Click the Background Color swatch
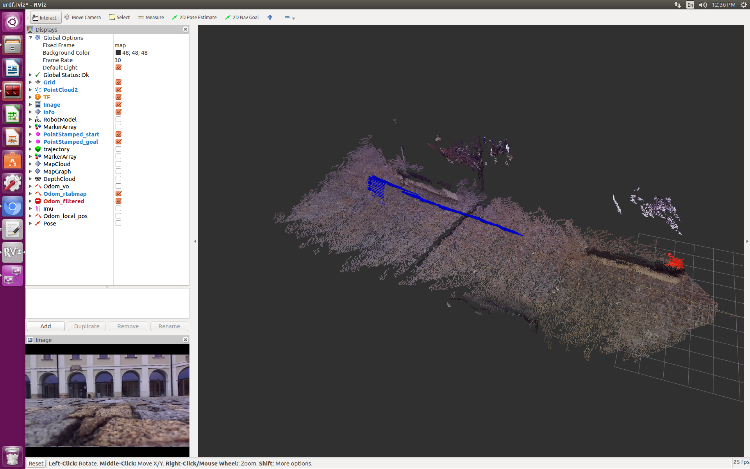 (x=117, y=52)
